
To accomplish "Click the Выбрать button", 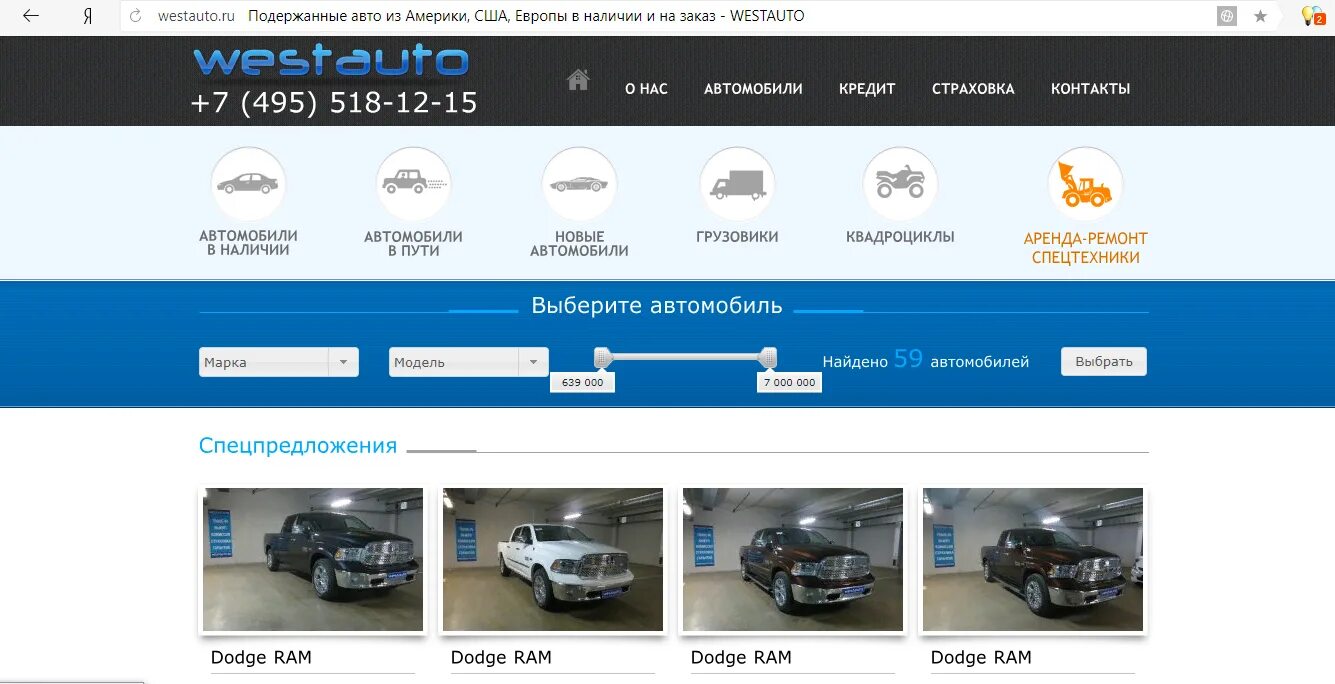I will (1104, 362).
